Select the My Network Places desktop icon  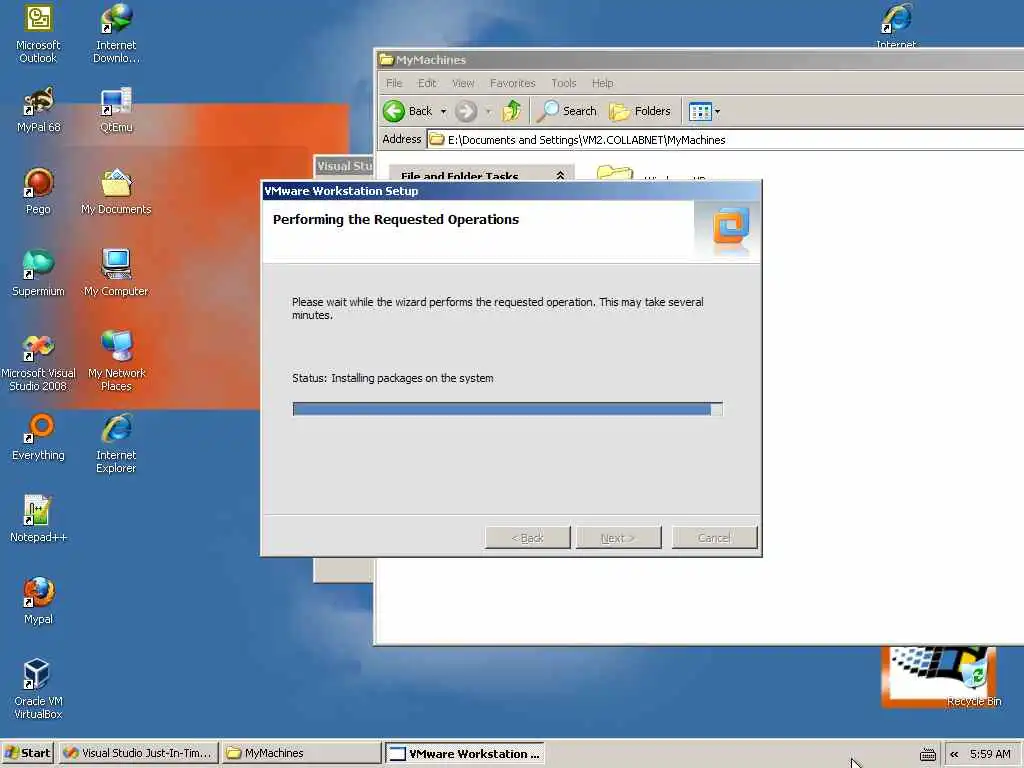pyautogui.click(x=116, y=362)
